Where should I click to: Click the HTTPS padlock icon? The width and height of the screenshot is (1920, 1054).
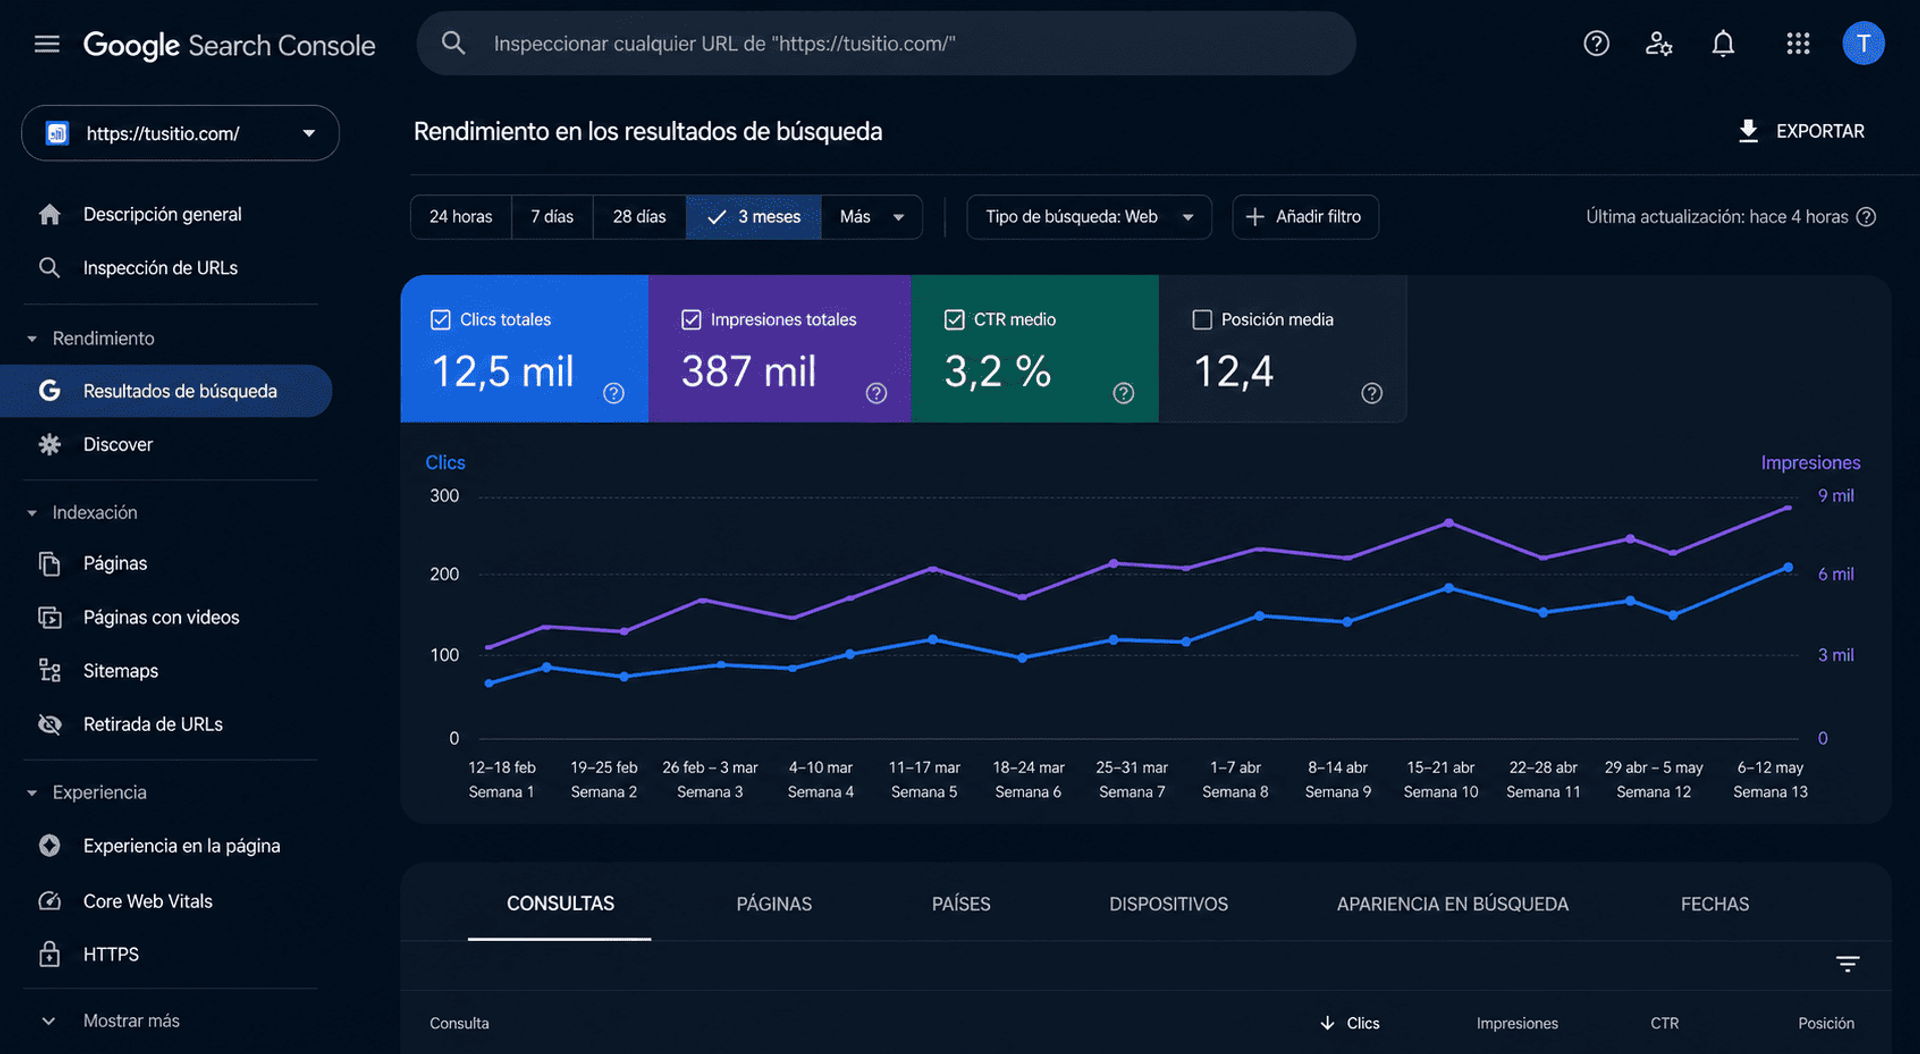[49, 954]
